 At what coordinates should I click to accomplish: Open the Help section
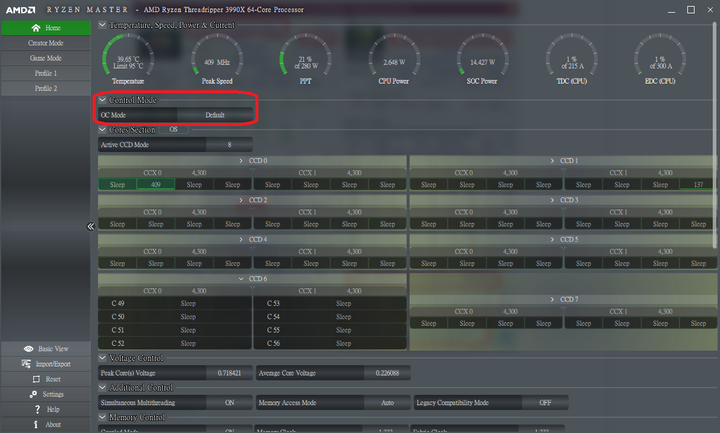[46, 410]
